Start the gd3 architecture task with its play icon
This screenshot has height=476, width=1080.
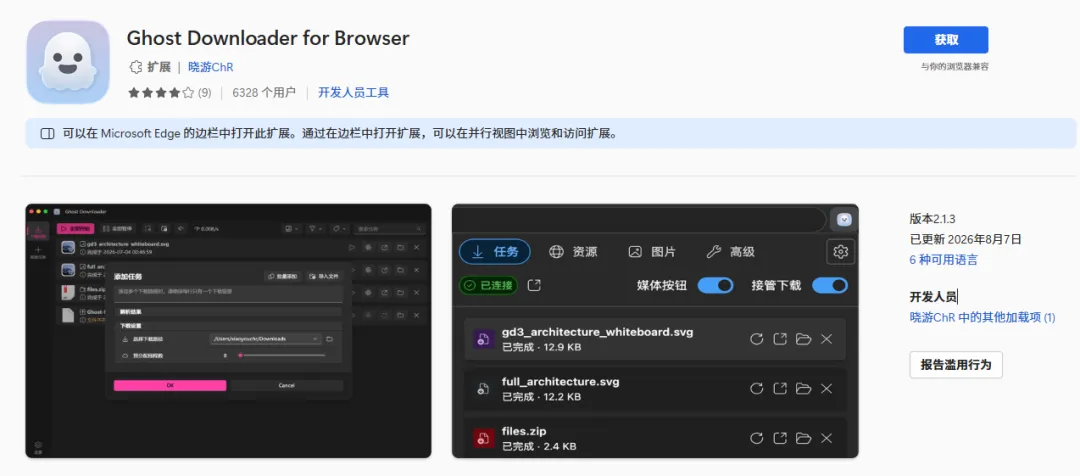point(351,247)
